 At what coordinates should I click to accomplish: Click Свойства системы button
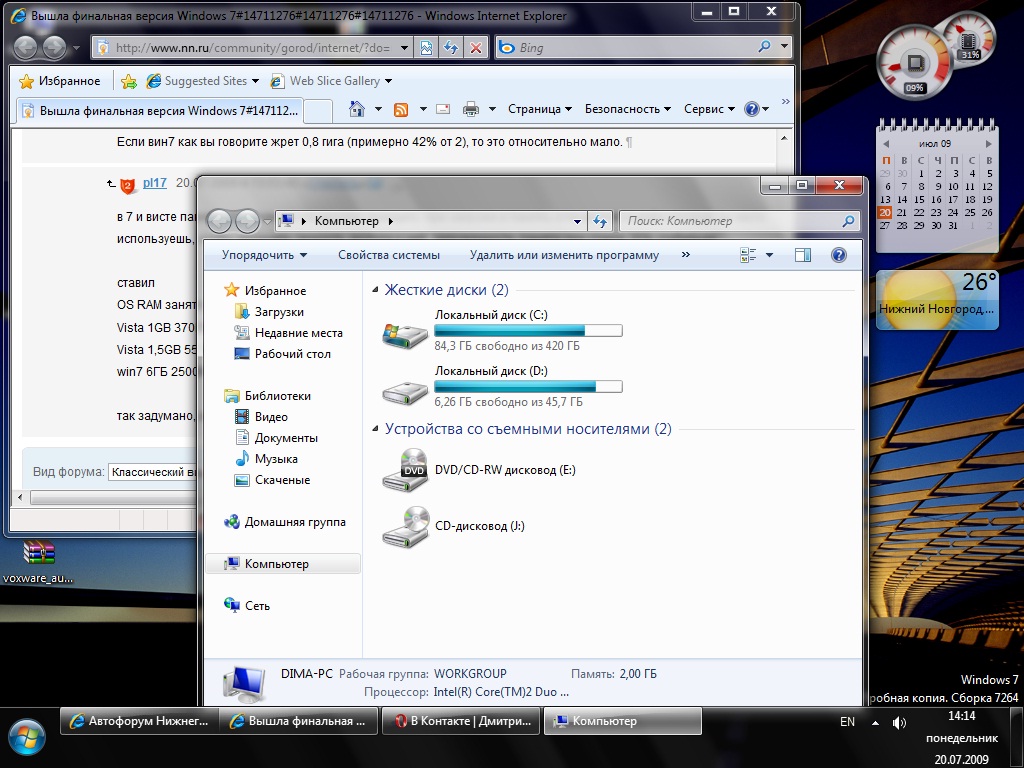388,255
